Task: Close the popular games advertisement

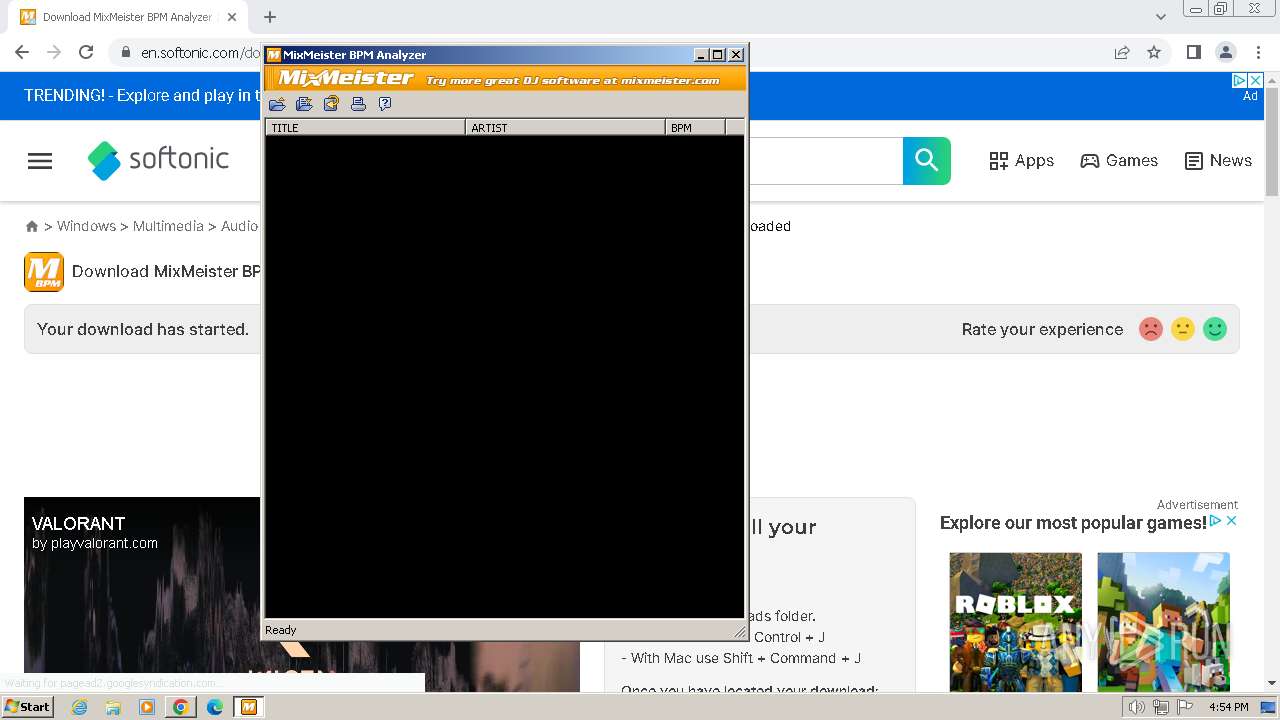Action: tap(1232, 521)
